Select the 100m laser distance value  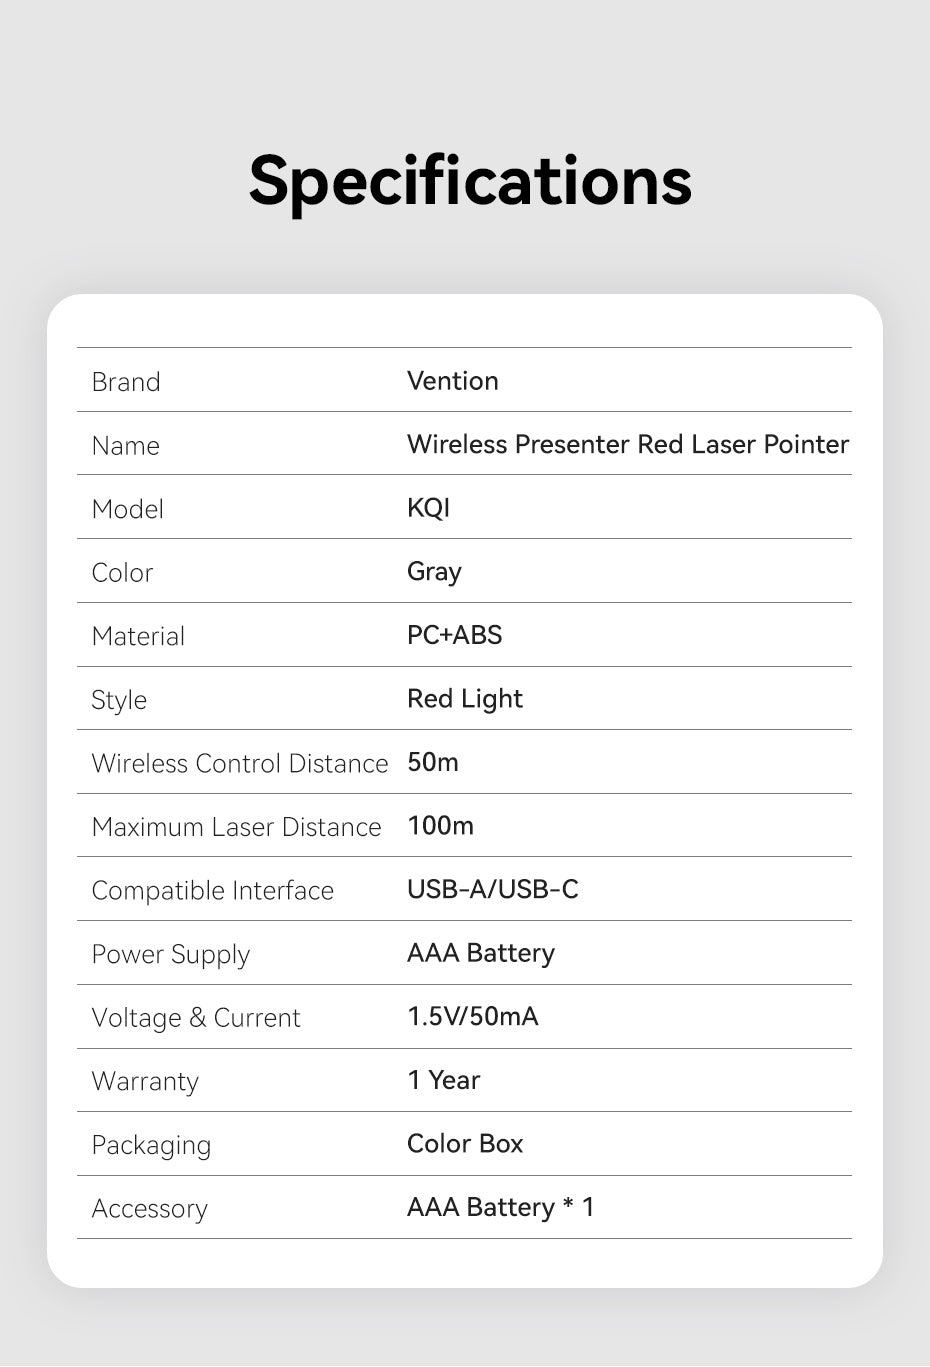[x=441, y=826]
